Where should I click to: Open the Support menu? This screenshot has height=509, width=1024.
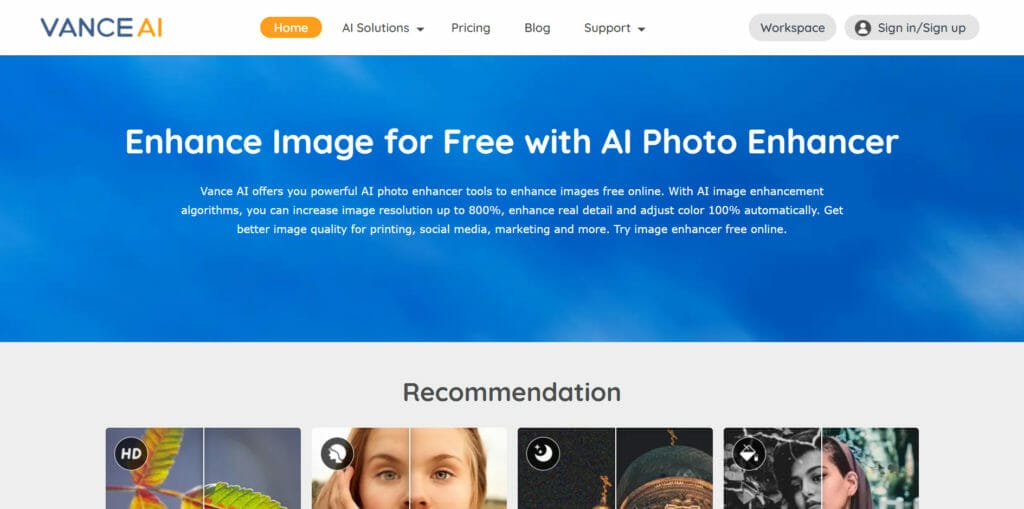(614, 28)
